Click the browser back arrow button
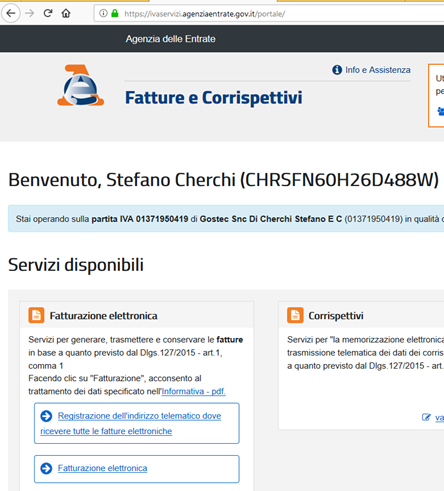 pos(11,13)
